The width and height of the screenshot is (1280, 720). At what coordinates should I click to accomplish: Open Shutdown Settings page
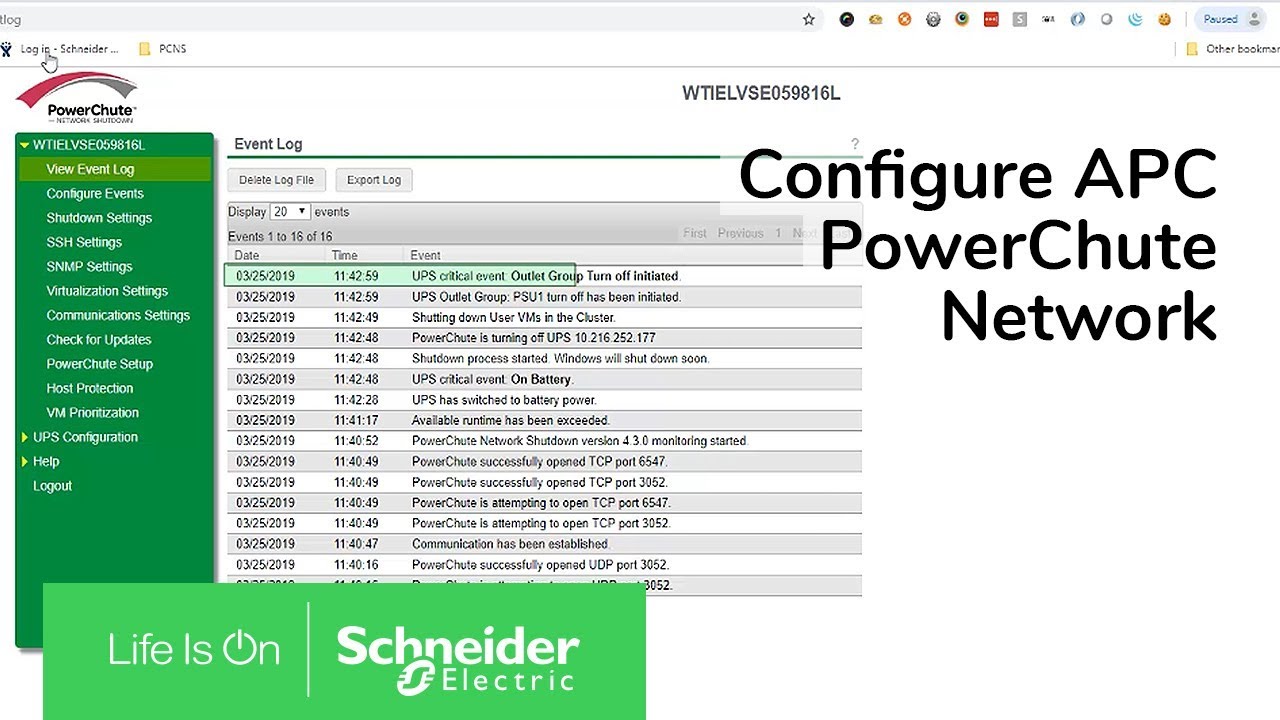(x=99, y=218)
